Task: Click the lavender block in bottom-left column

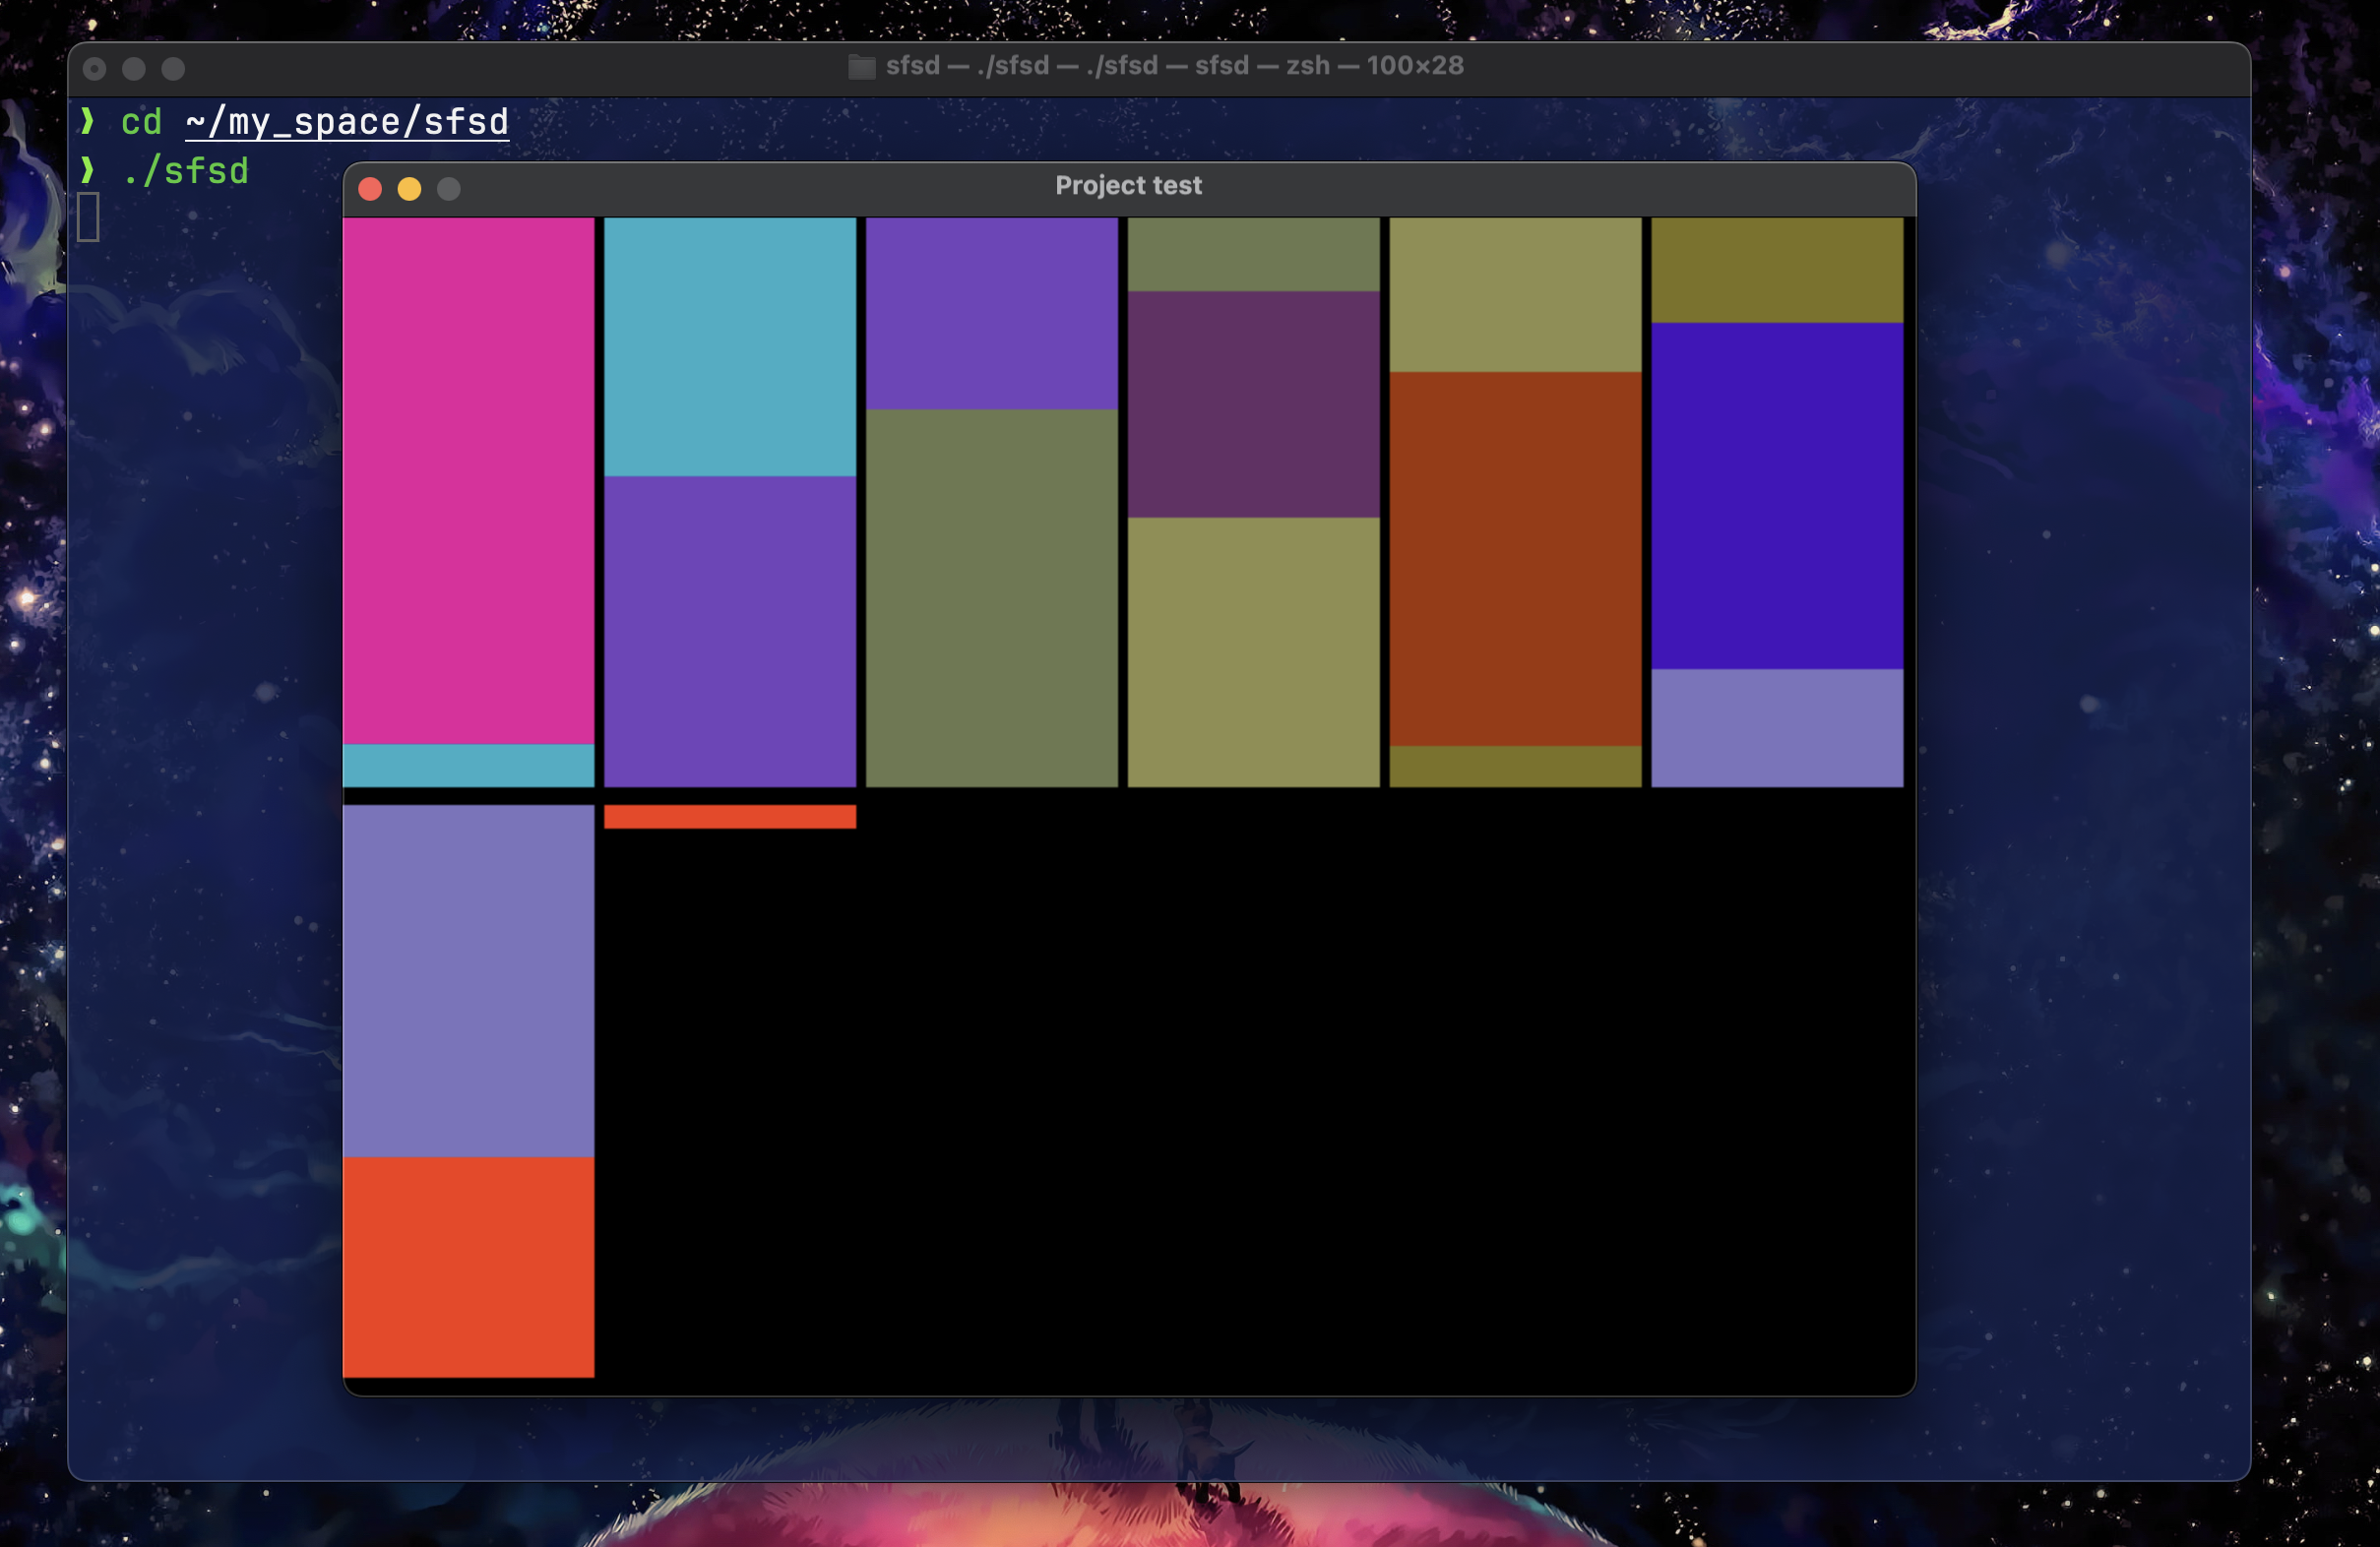Action: click(468, 980)
